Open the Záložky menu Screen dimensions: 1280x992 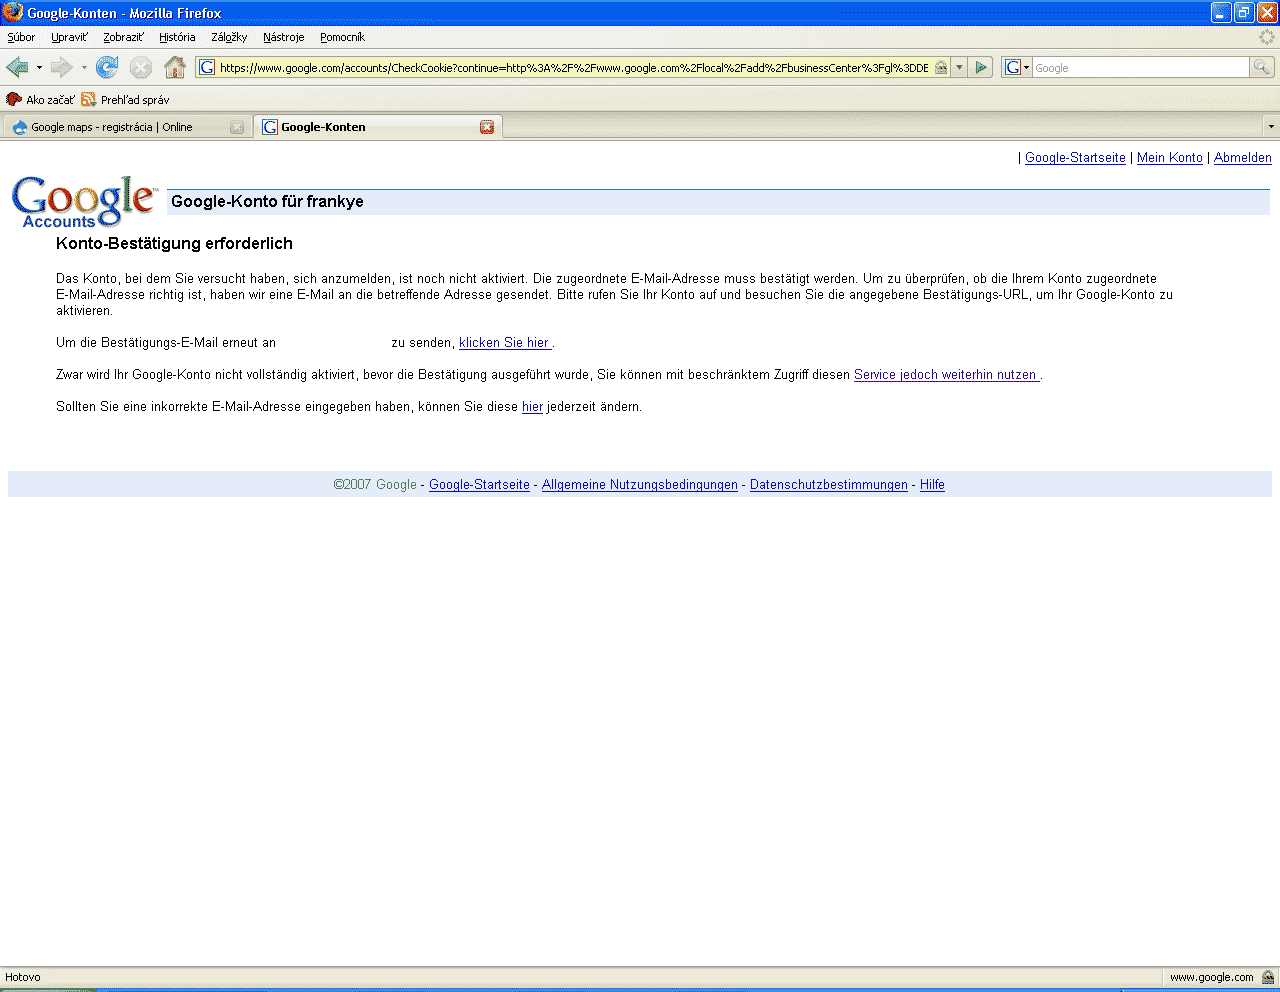(x=229, y=37)
